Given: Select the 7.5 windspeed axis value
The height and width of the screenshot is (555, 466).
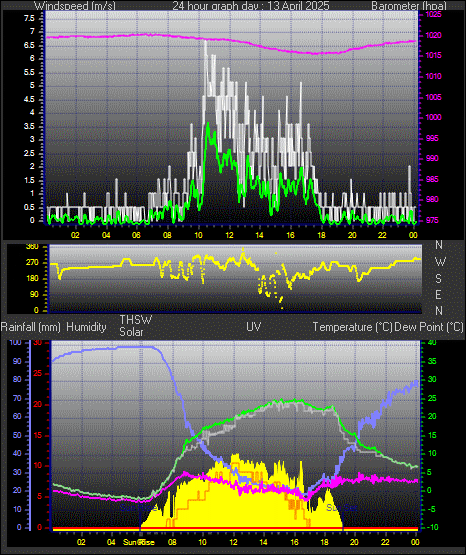Looking at the screenshot, I should point(29,18).
